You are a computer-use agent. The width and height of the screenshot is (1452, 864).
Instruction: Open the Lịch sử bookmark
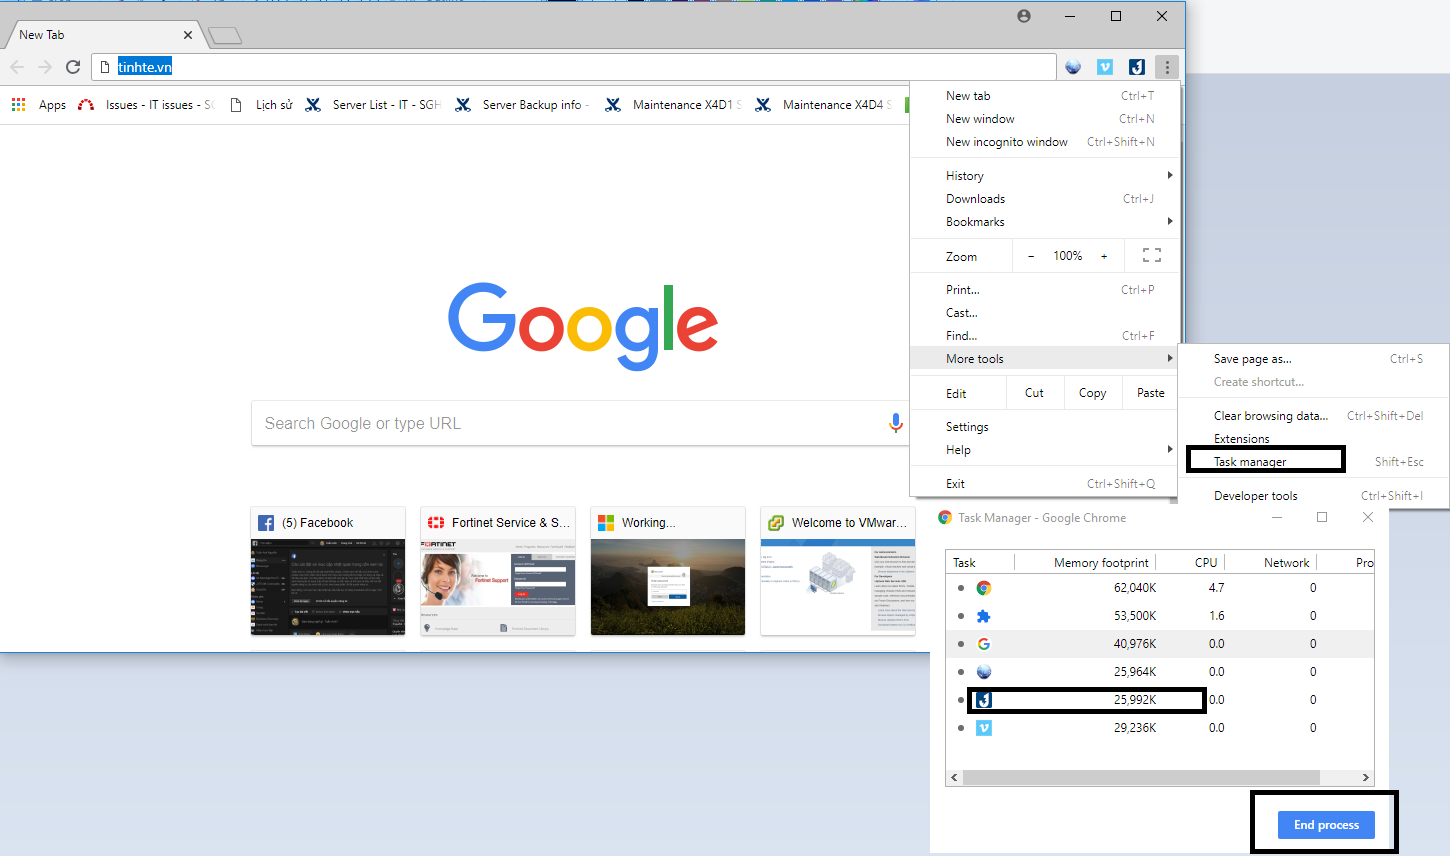tap(261, 104)
